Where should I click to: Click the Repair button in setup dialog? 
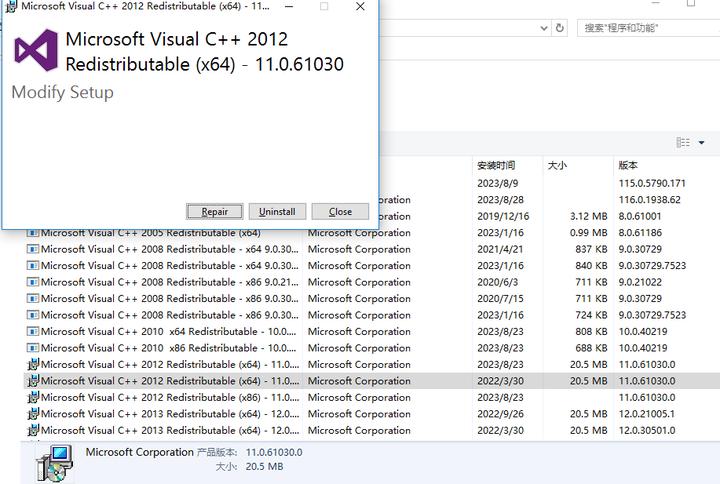tap(214, 212)
